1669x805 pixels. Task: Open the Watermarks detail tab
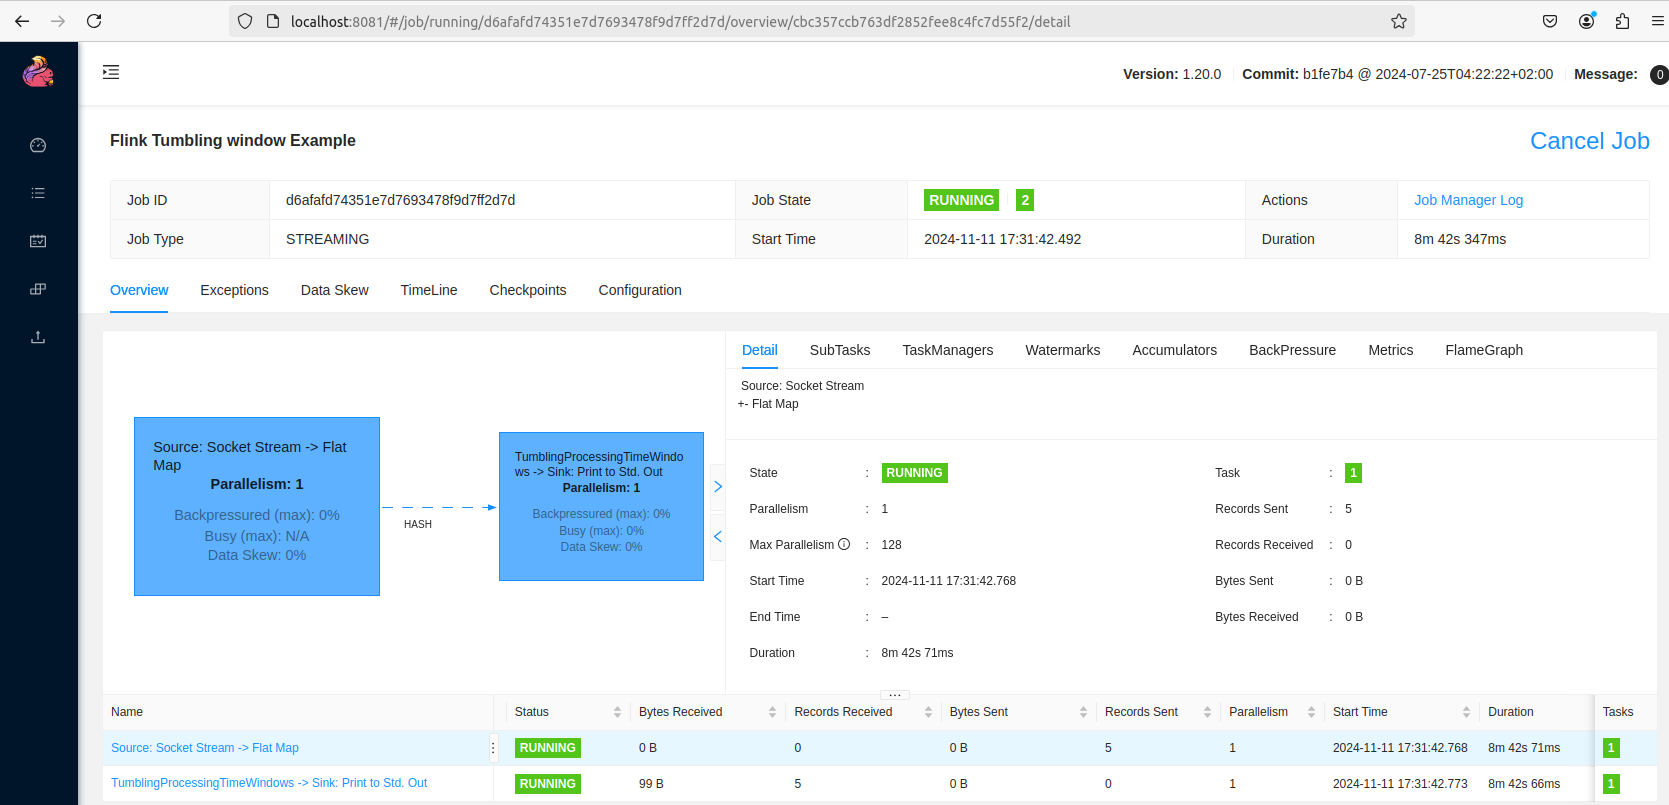[x=1063, y=350]
